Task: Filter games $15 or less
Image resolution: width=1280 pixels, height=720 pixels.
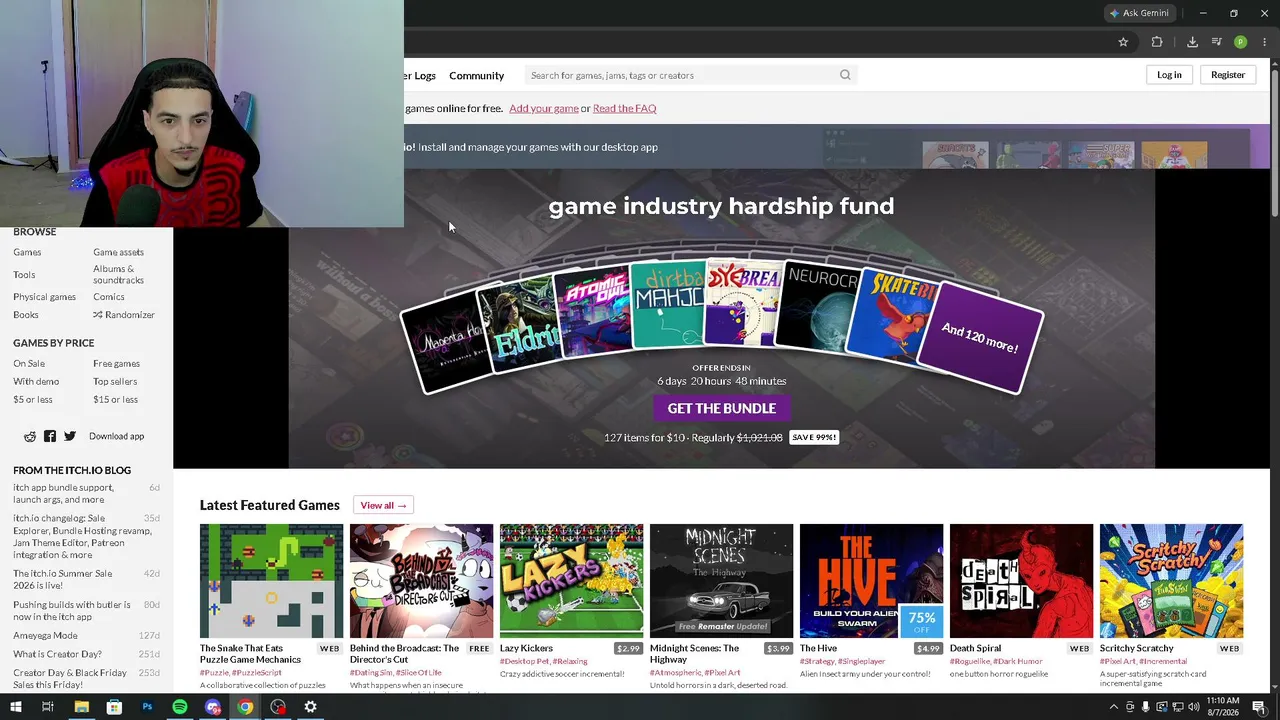Action: (115, 400)
